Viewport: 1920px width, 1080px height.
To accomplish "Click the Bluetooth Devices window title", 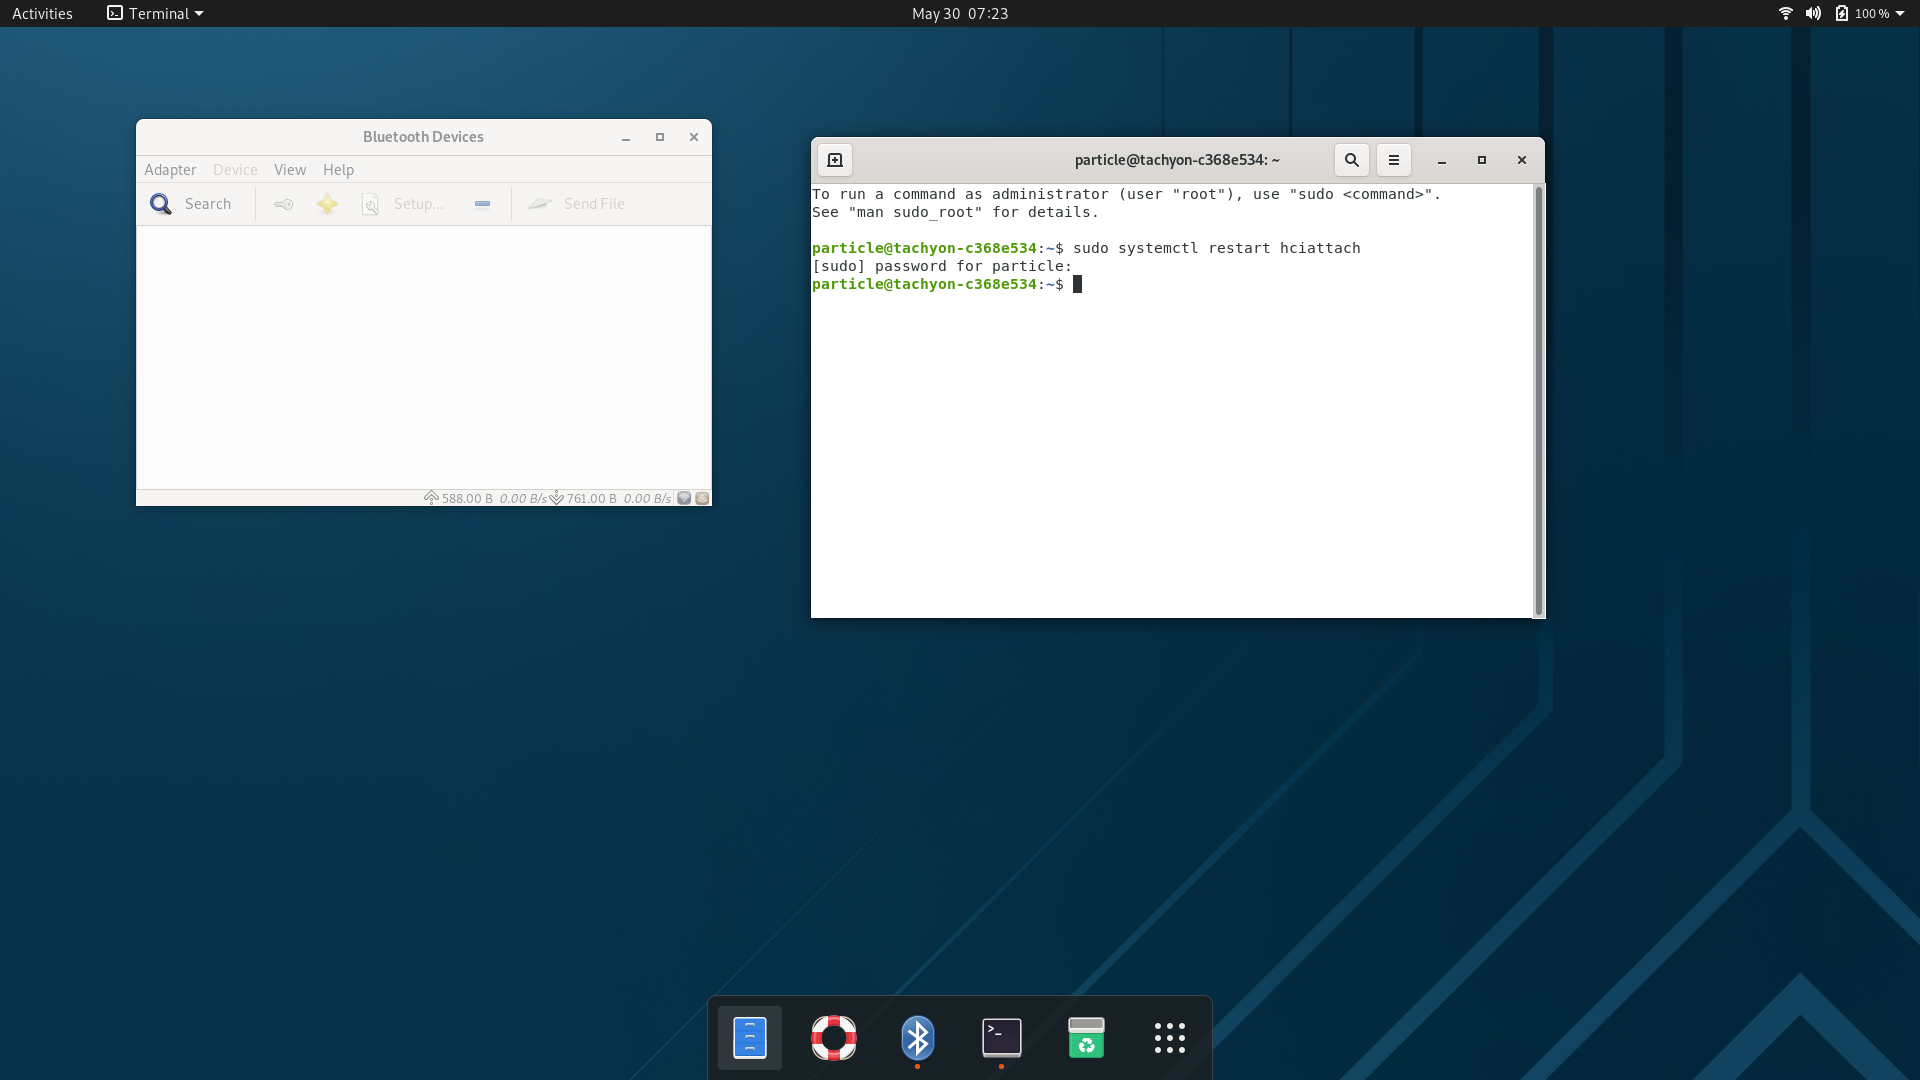I will [423, 137].
